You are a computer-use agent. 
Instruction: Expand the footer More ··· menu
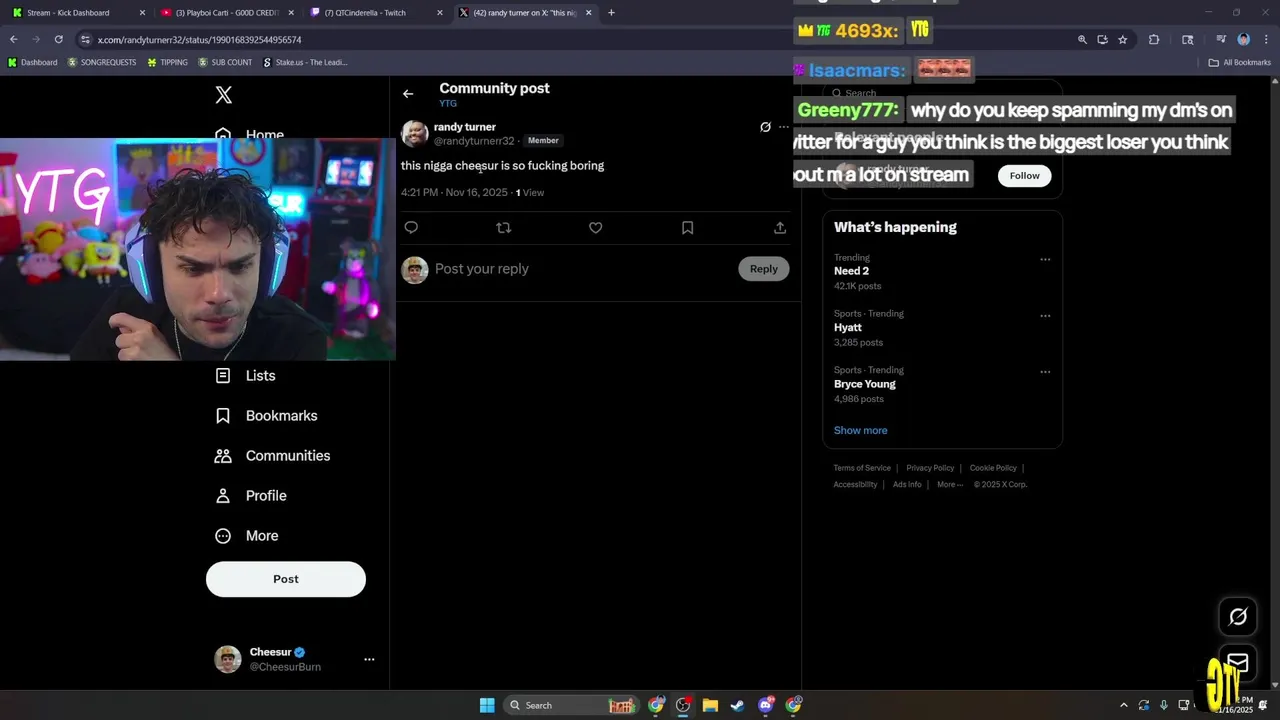pyautogui.click(x=950, y=485)
